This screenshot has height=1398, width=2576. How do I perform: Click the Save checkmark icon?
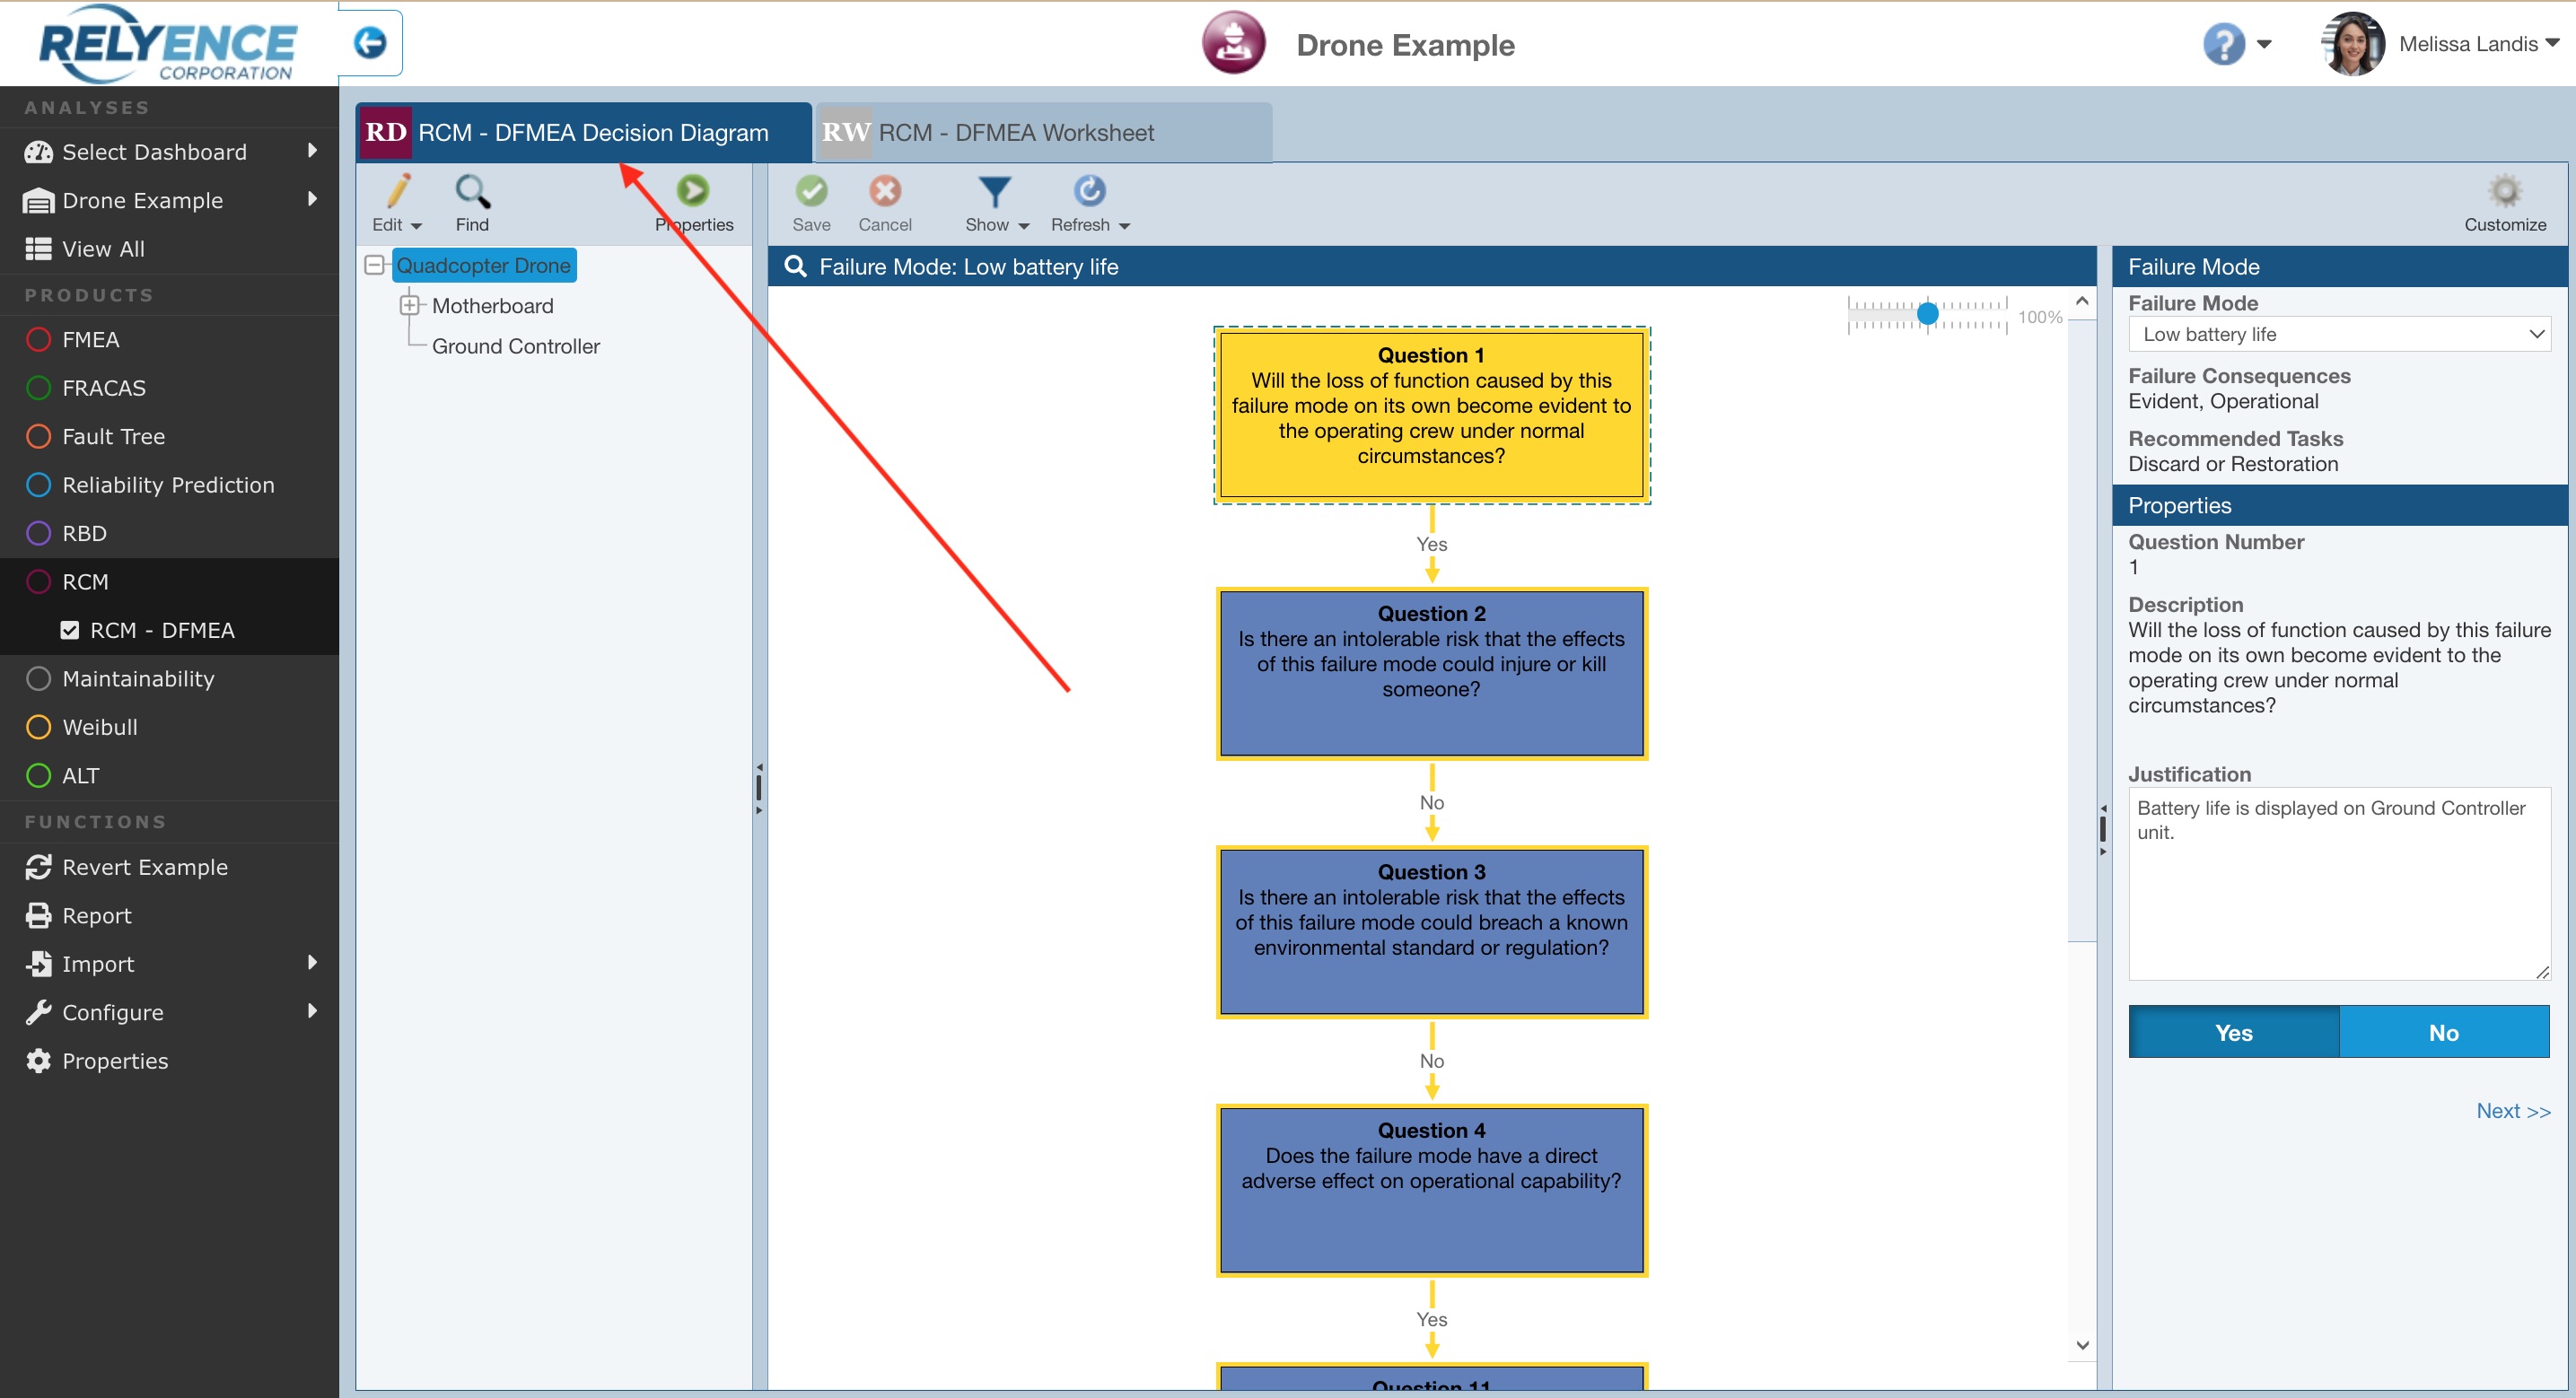coord(811,191)
